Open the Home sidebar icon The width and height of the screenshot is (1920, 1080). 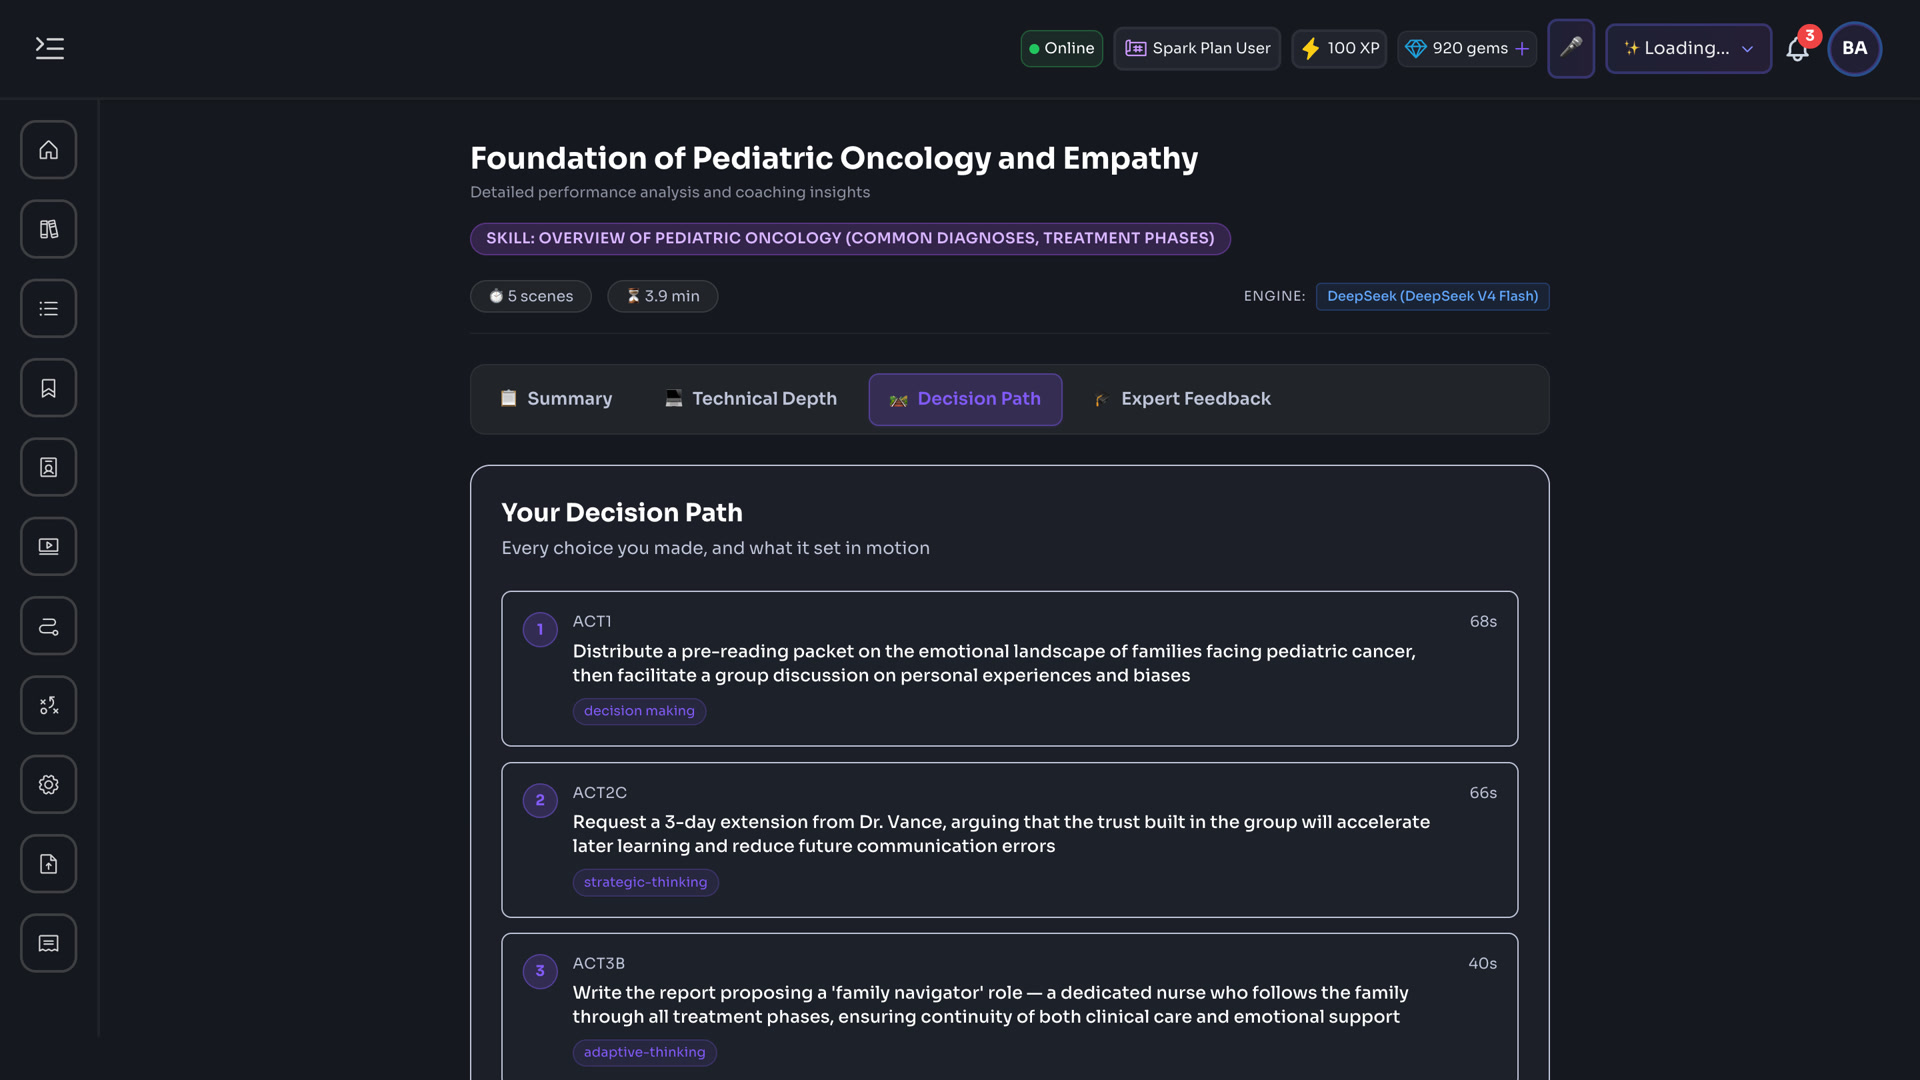click(x=48, y=150)
